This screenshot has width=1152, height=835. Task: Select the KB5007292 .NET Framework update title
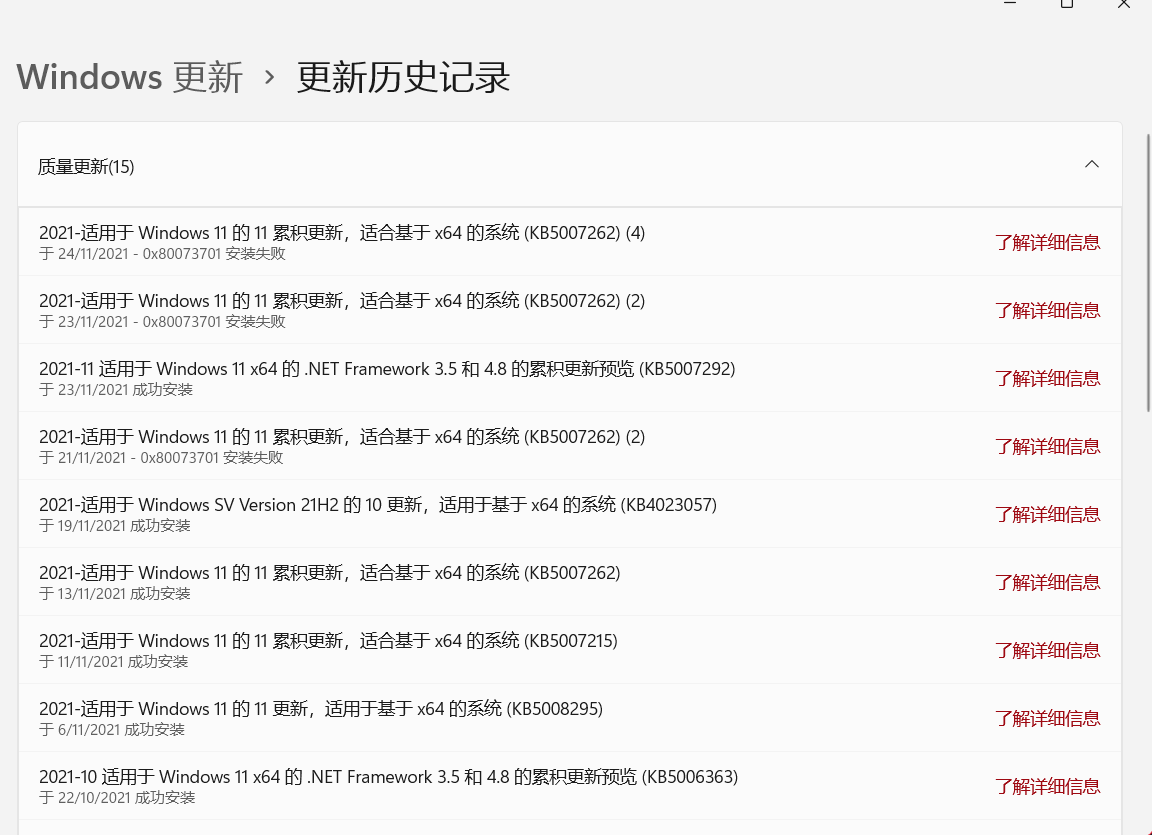point(387,369)
